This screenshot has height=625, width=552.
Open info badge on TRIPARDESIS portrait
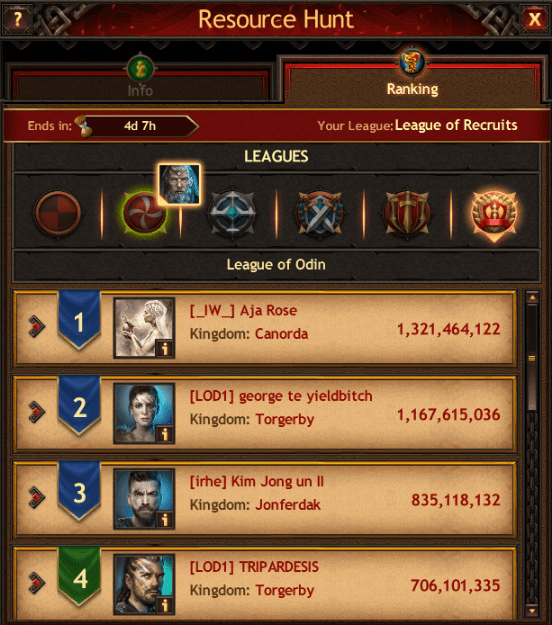pyautogui.click(x=165, y=605)
